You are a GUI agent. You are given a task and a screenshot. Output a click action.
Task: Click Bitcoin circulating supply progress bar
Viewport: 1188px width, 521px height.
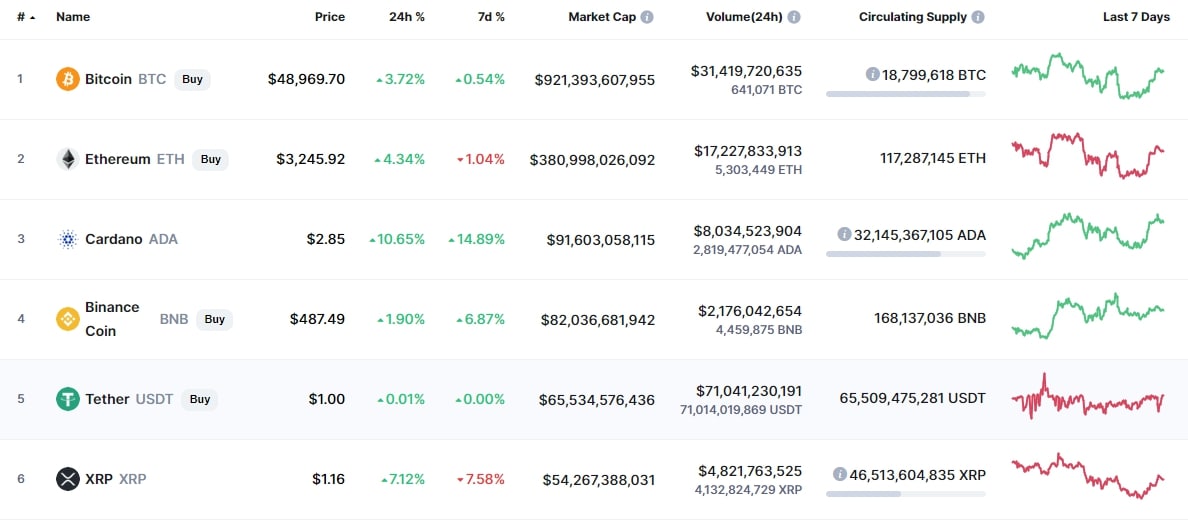(906, 94)
